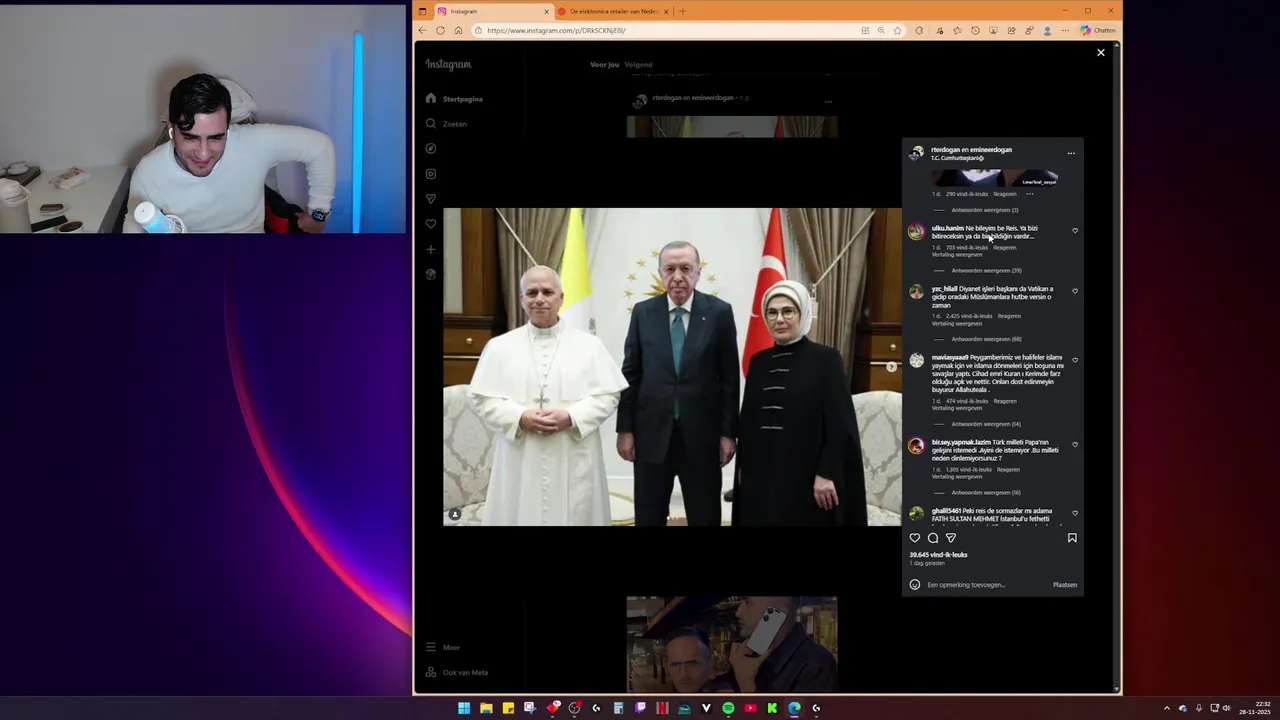Image resolution: width=1280 pixels, height=720 pixels.
Task: Click Plaatsen to post comment
Action: [x=1065, y=585]
